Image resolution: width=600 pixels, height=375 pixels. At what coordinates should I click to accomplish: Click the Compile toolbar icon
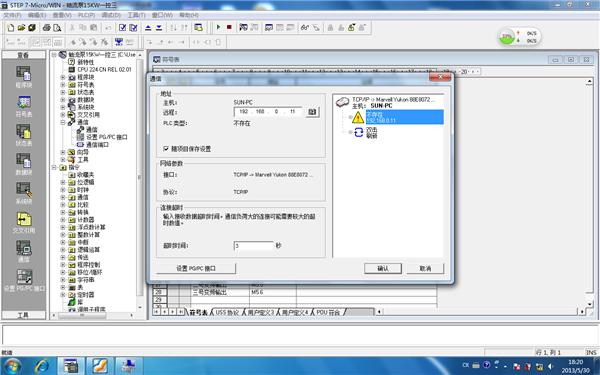pos(122,28)
